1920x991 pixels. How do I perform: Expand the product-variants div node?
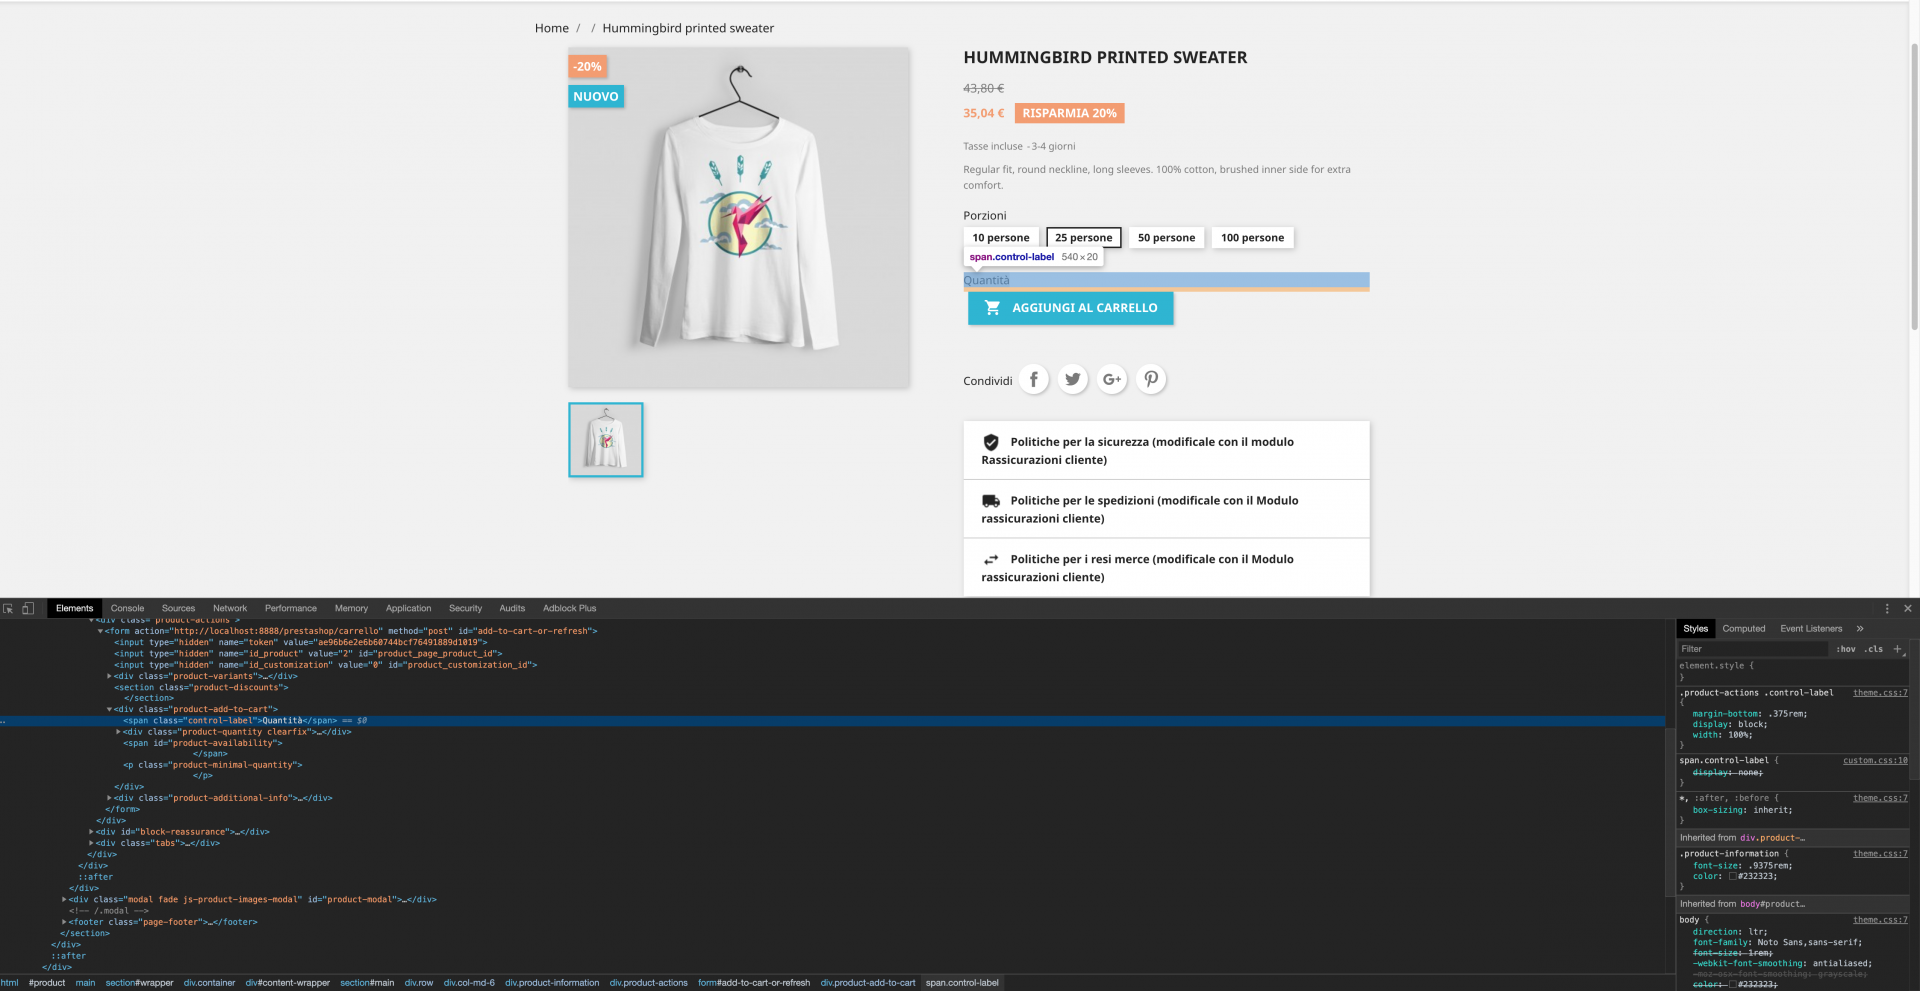coord(109,676)
